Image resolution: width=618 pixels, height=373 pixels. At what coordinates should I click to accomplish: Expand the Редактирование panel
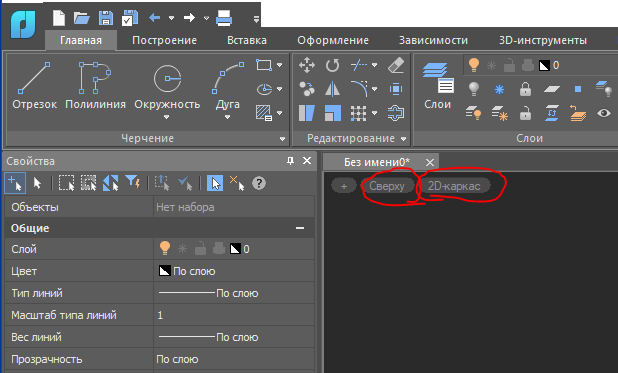point(403,139)
